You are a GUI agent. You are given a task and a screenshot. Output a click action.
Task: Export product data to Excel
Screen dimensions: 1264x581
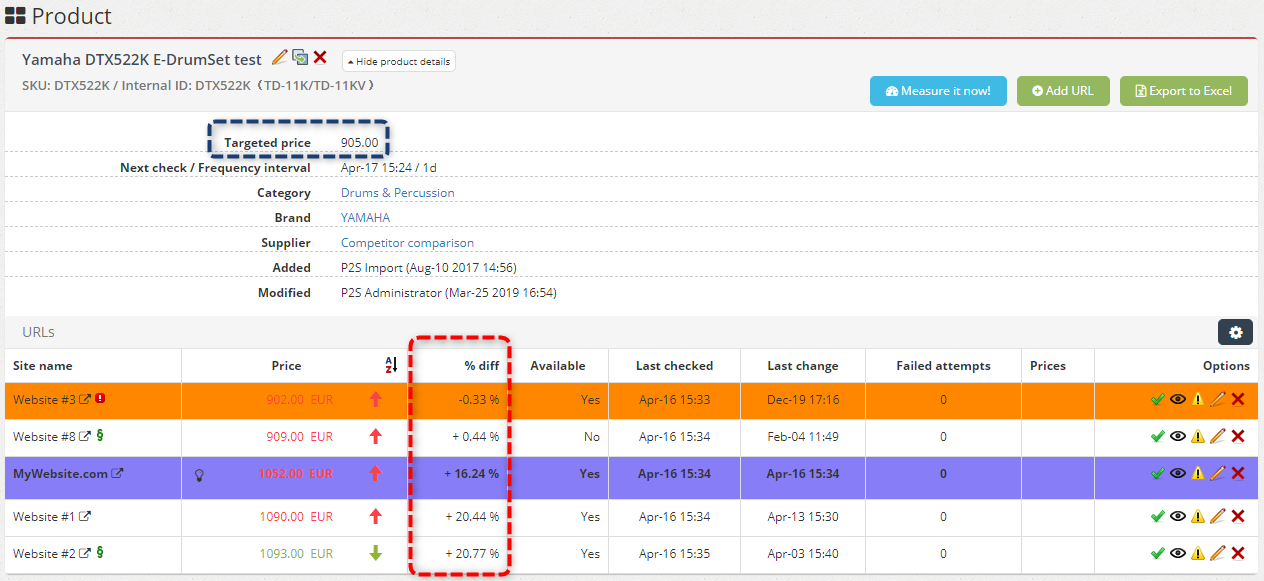(1183, 91)
